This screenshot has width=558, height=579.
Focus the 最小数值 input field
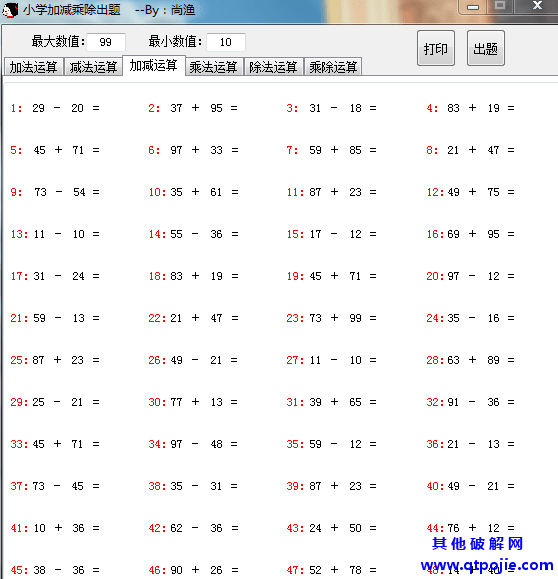click(226, 42)
